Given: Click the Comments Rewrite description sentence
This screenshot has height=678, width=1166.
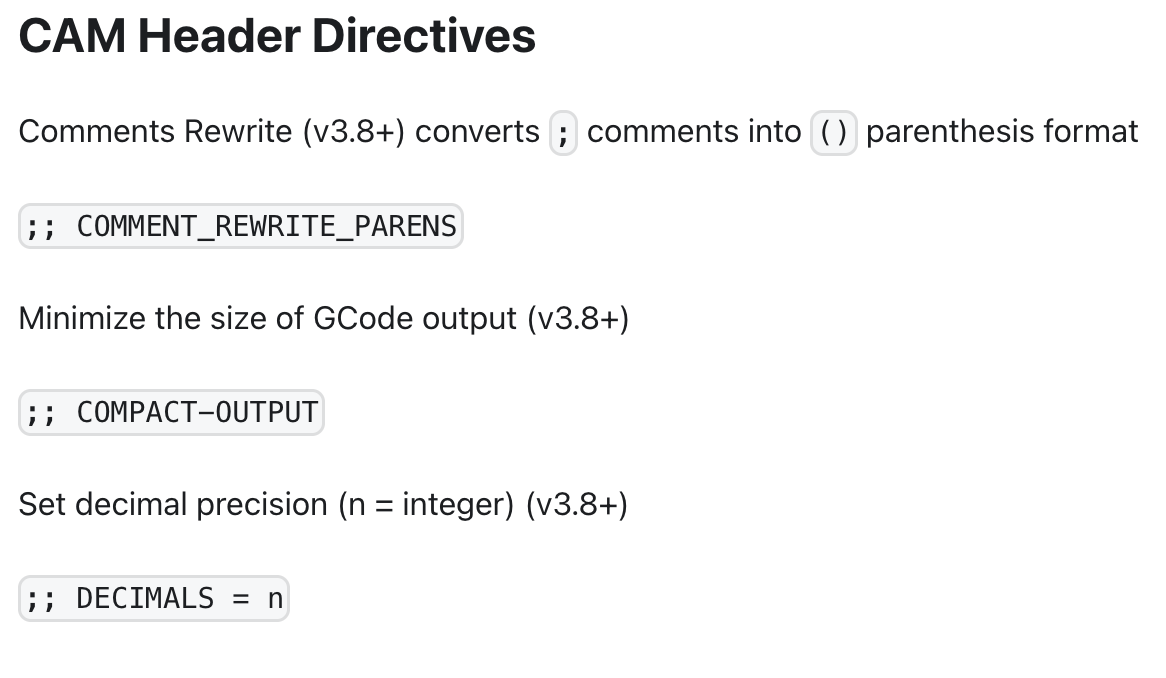Looking at the screenshot, I should (579, 132).
